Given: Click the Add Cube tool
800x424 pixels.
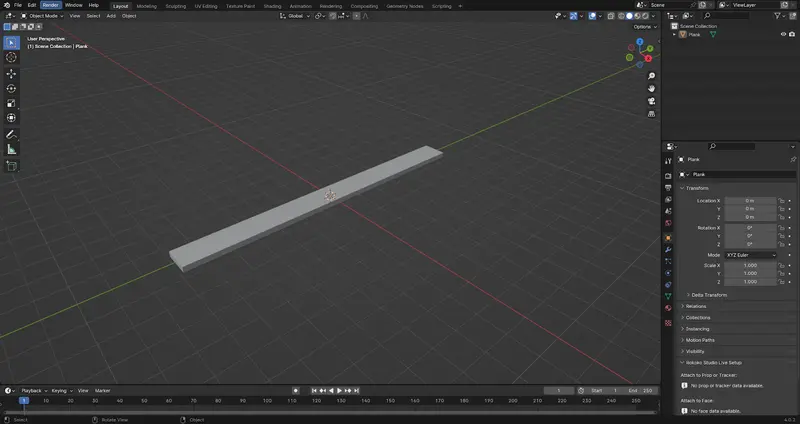Looking at the screenshot, I should (x=12, y=166).
